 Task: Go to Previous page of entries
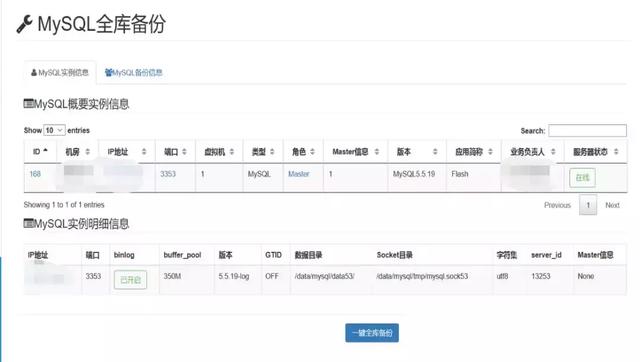557,205
